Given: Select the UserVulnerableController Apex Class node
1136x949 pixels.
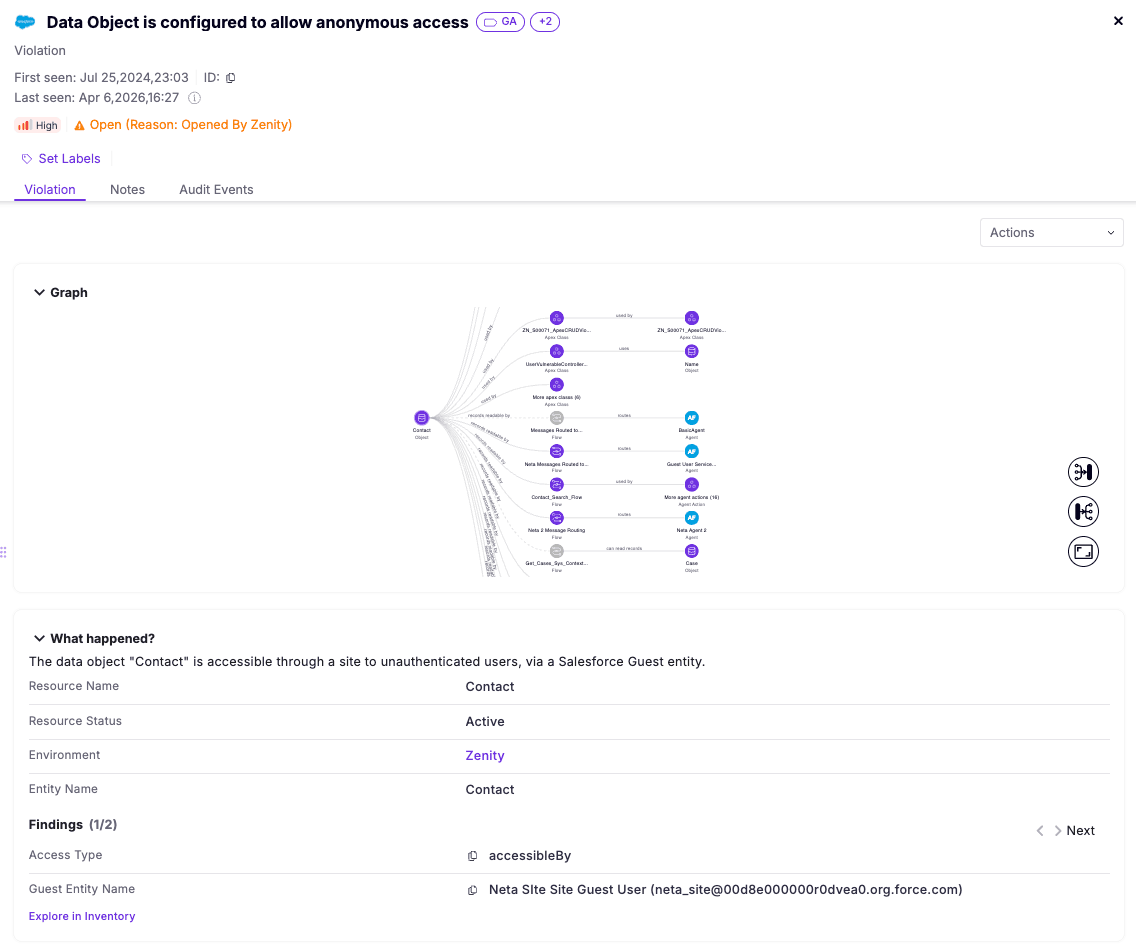Looking at the screenshot, I should click(556, 351).
